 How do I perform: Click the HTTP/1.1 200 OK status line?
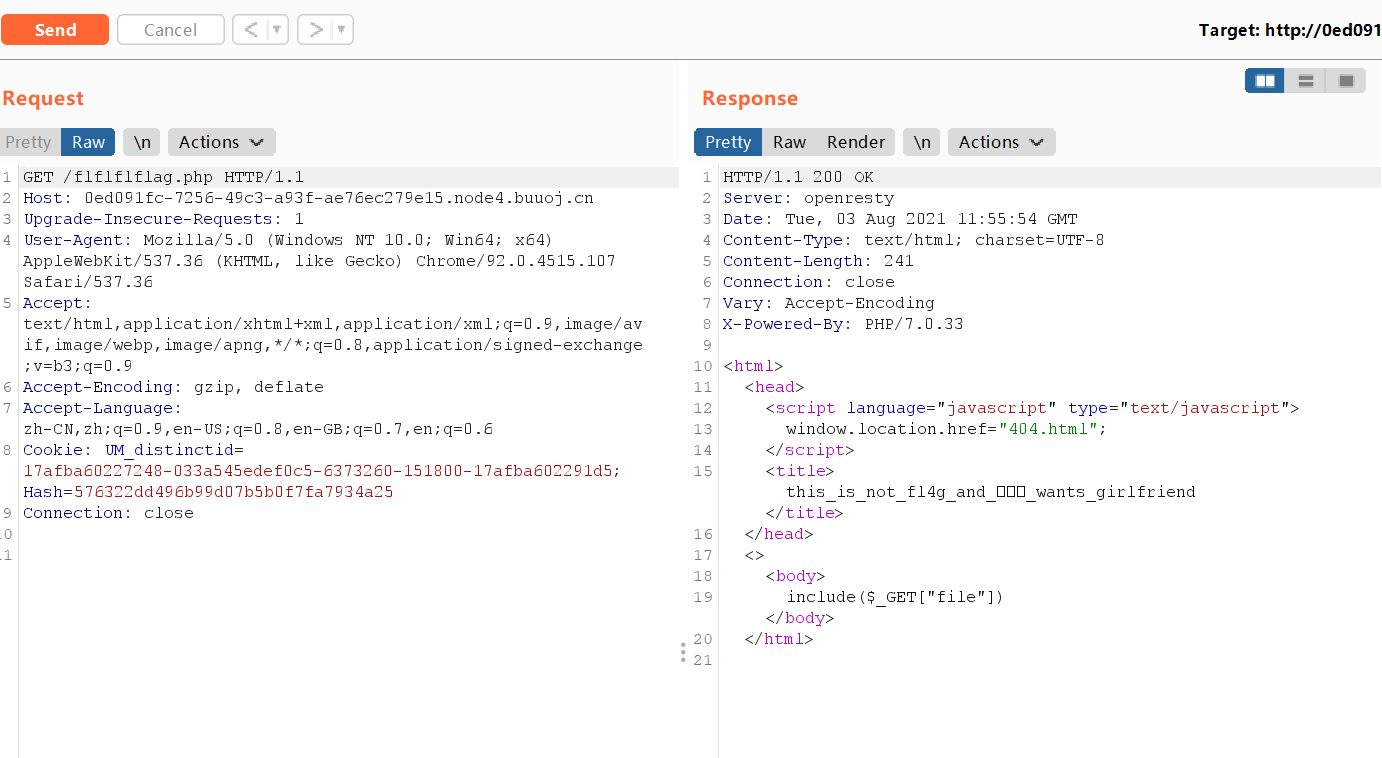pos(798,177)
